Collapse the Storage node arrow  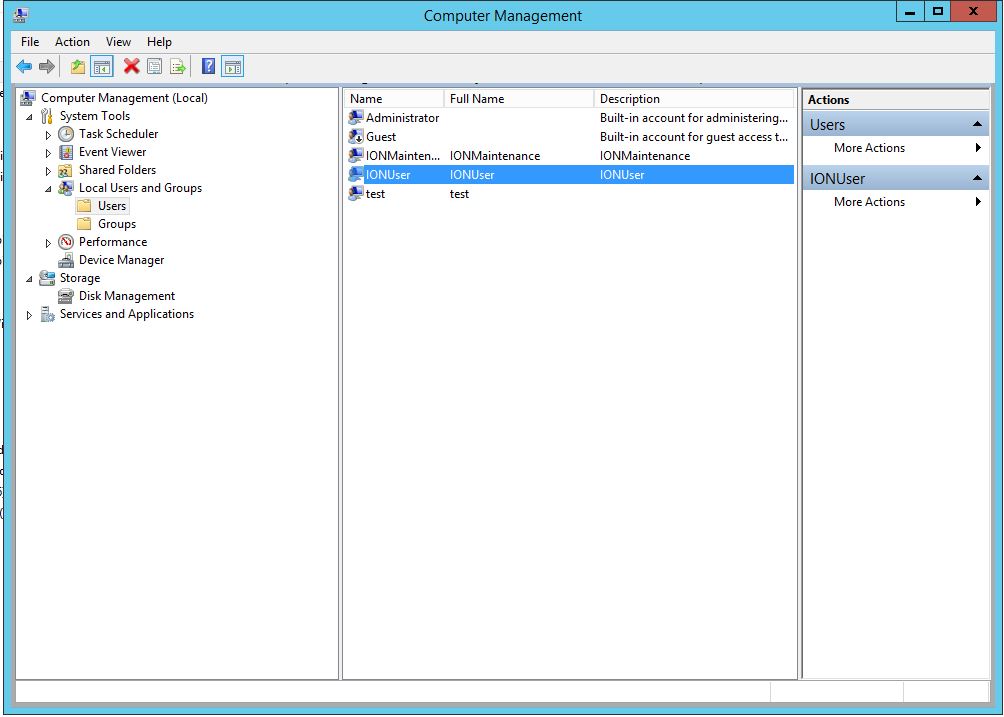point(29,278)
